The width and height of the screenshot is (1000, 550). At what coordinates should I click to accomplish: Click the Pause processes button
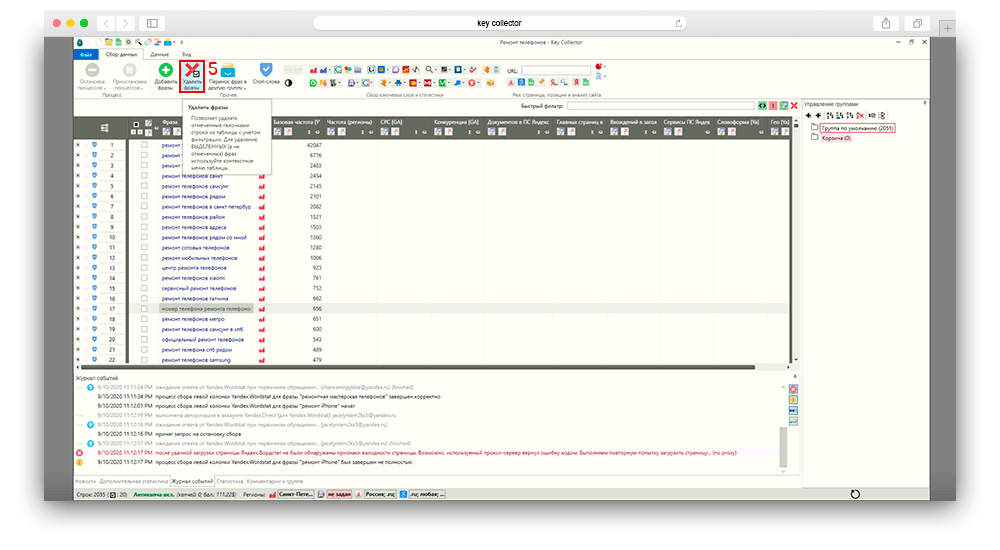129,76
